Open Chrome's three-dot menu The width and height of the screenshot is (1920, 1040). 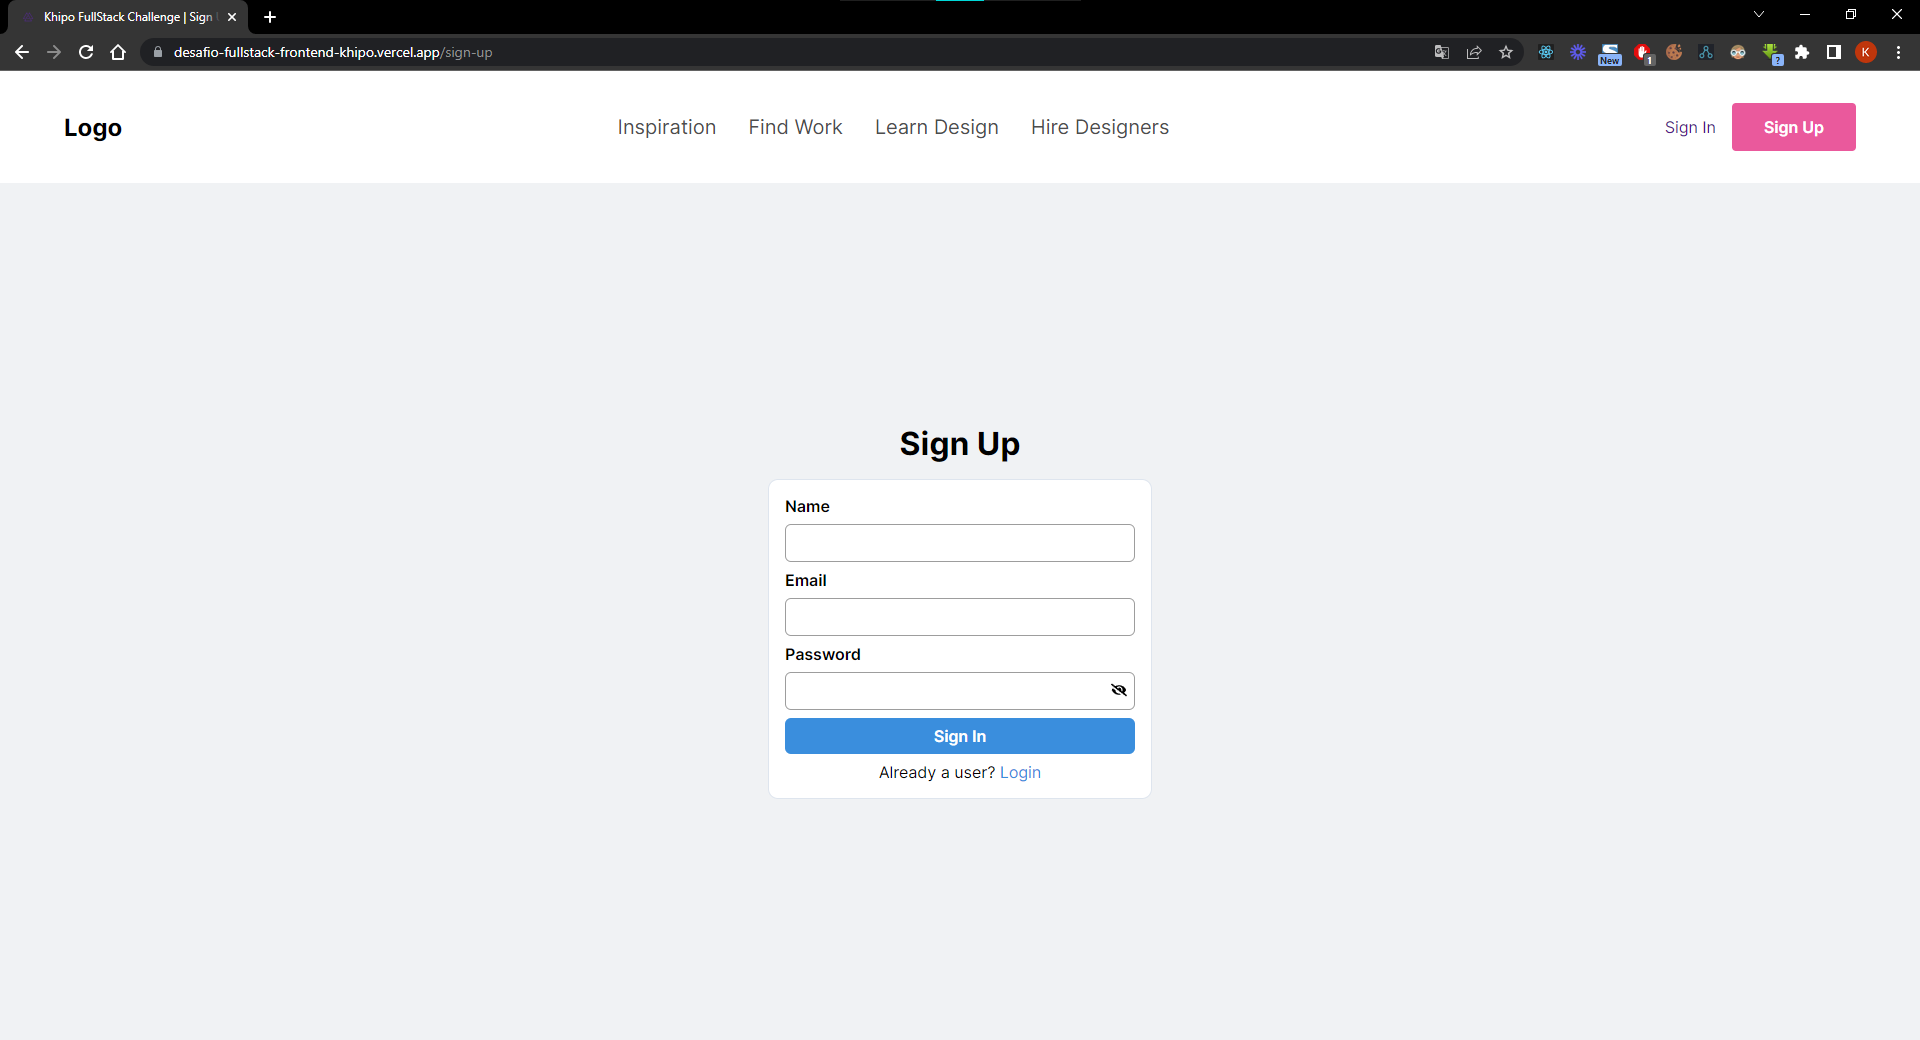(1898, 52)
